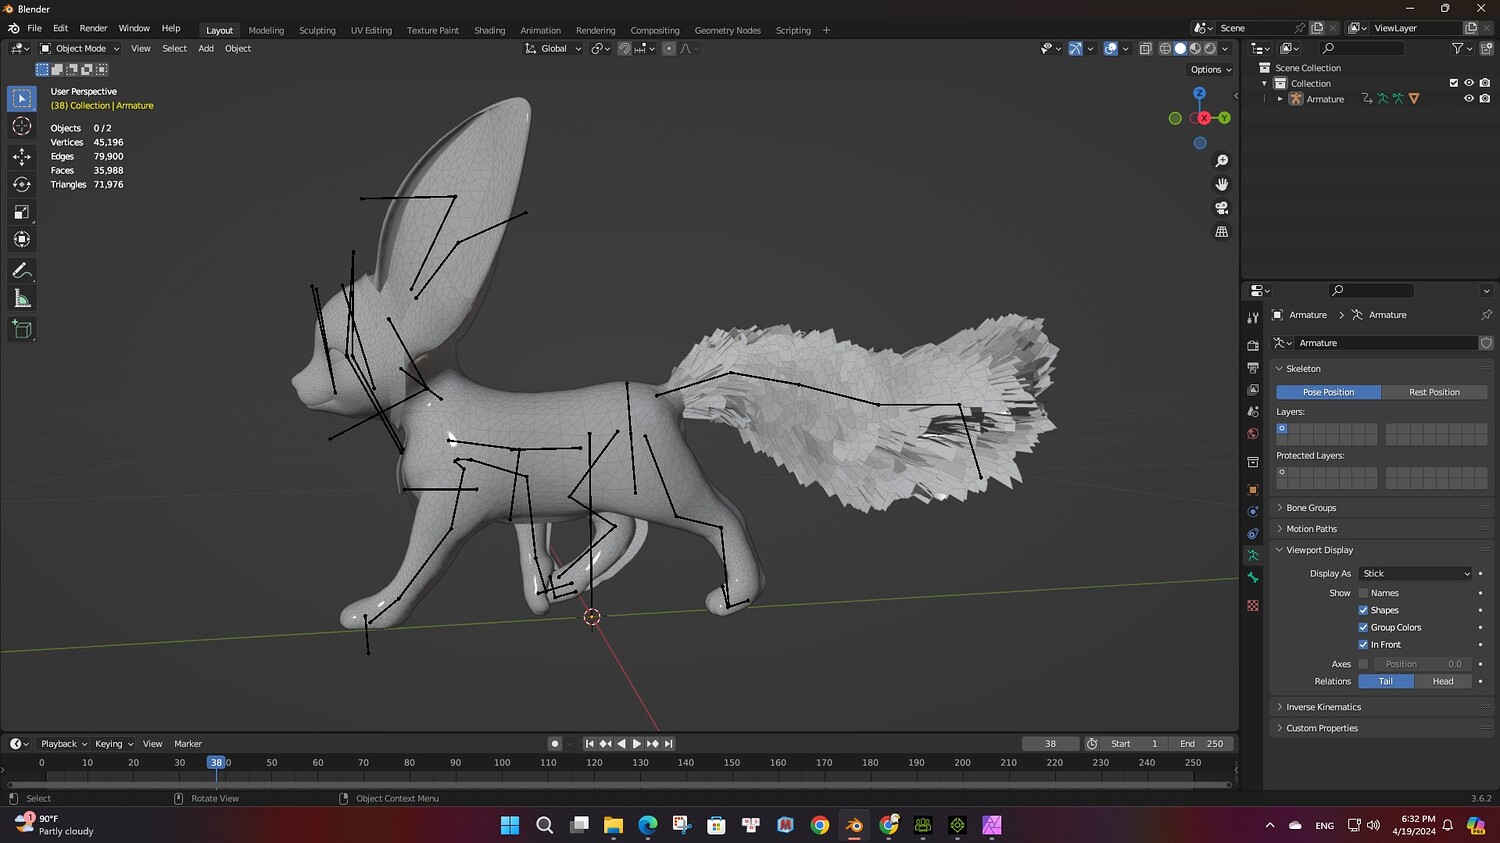Open the Render menu
This screenshot has height=843, width=1500.
93,28
